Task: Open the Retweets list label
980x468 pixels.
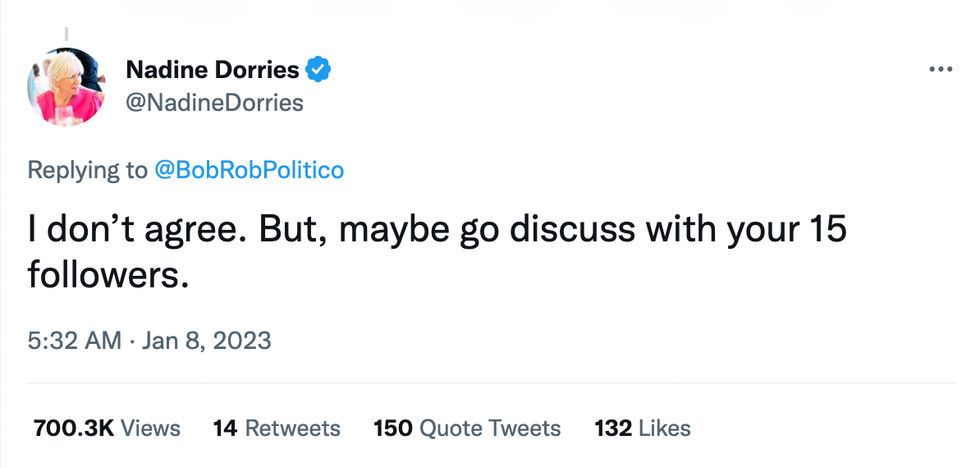Action: click(x=292, y=429)
